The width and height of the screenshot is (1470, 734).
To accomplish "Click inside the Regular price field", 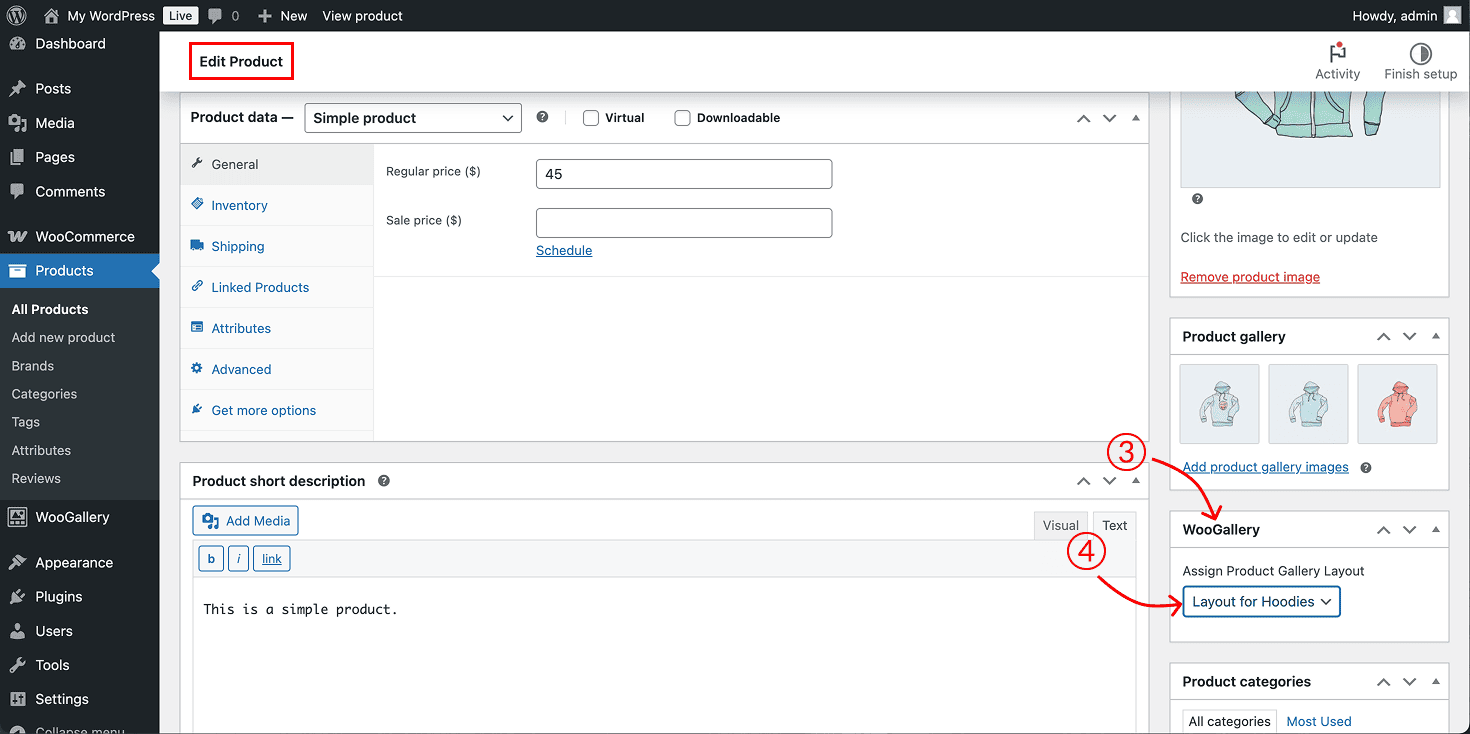I will tap(683, 173).
